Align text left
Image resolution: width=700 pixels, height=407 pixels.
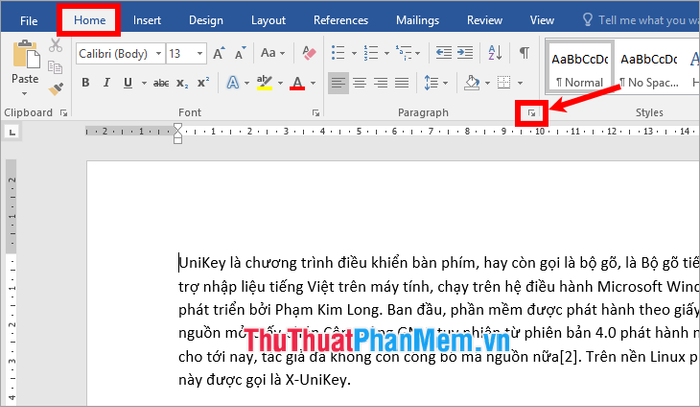pos(338,83)
